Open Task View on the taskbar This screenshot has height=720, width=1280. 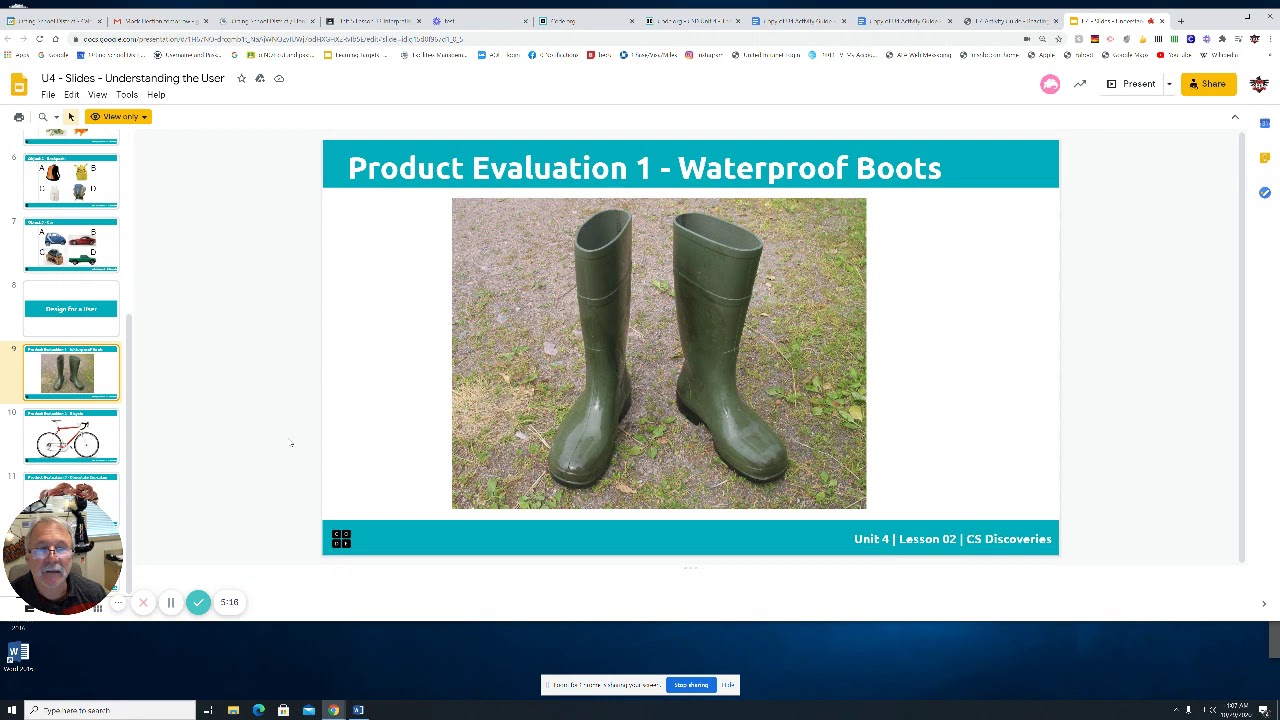208,710
